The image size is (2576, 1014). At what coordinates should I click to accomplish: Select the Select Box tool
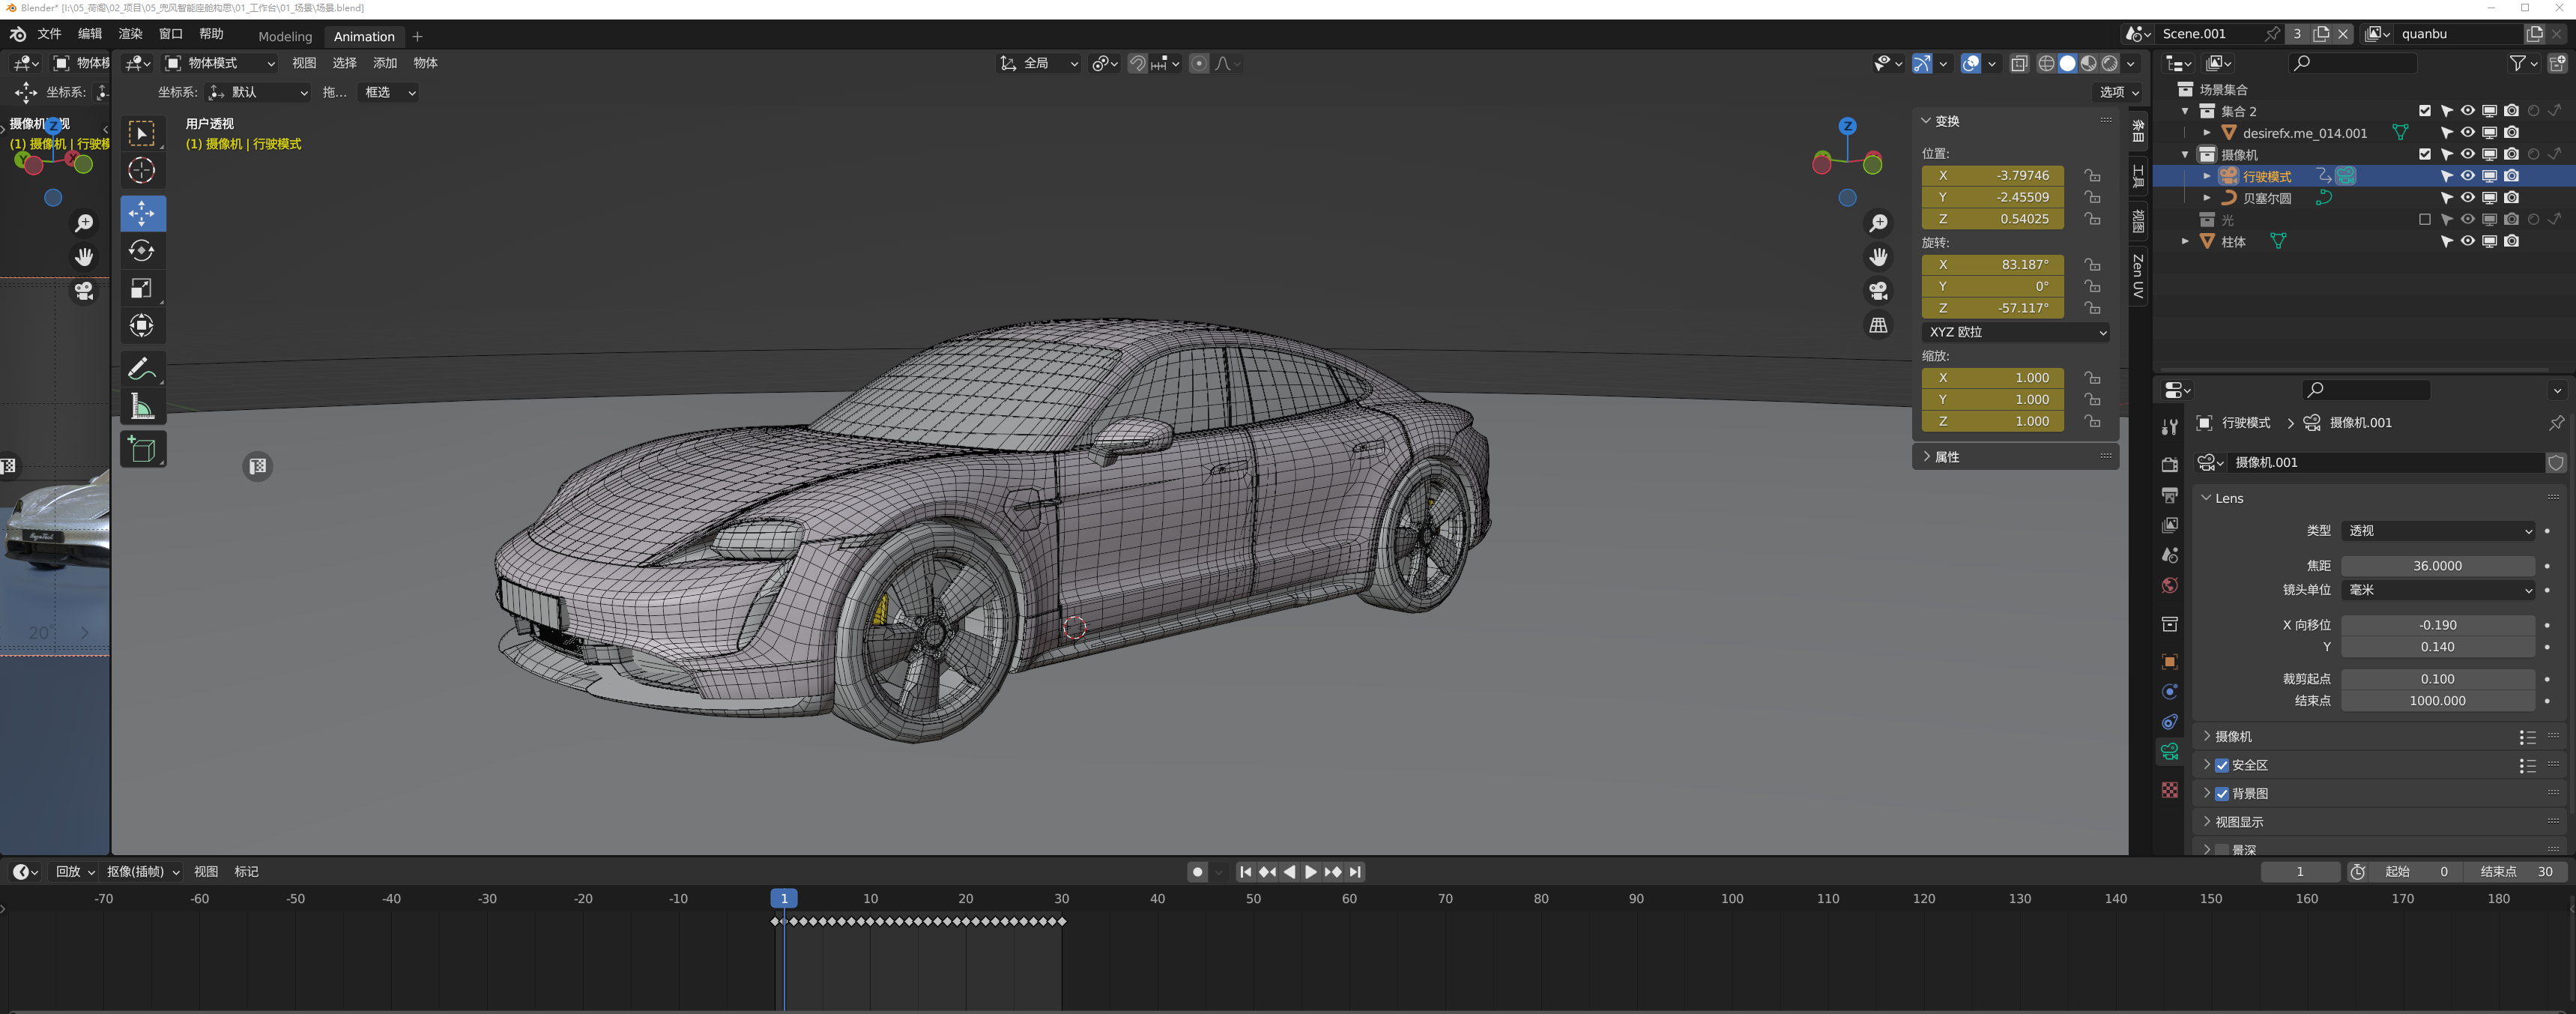pos(142,133)
